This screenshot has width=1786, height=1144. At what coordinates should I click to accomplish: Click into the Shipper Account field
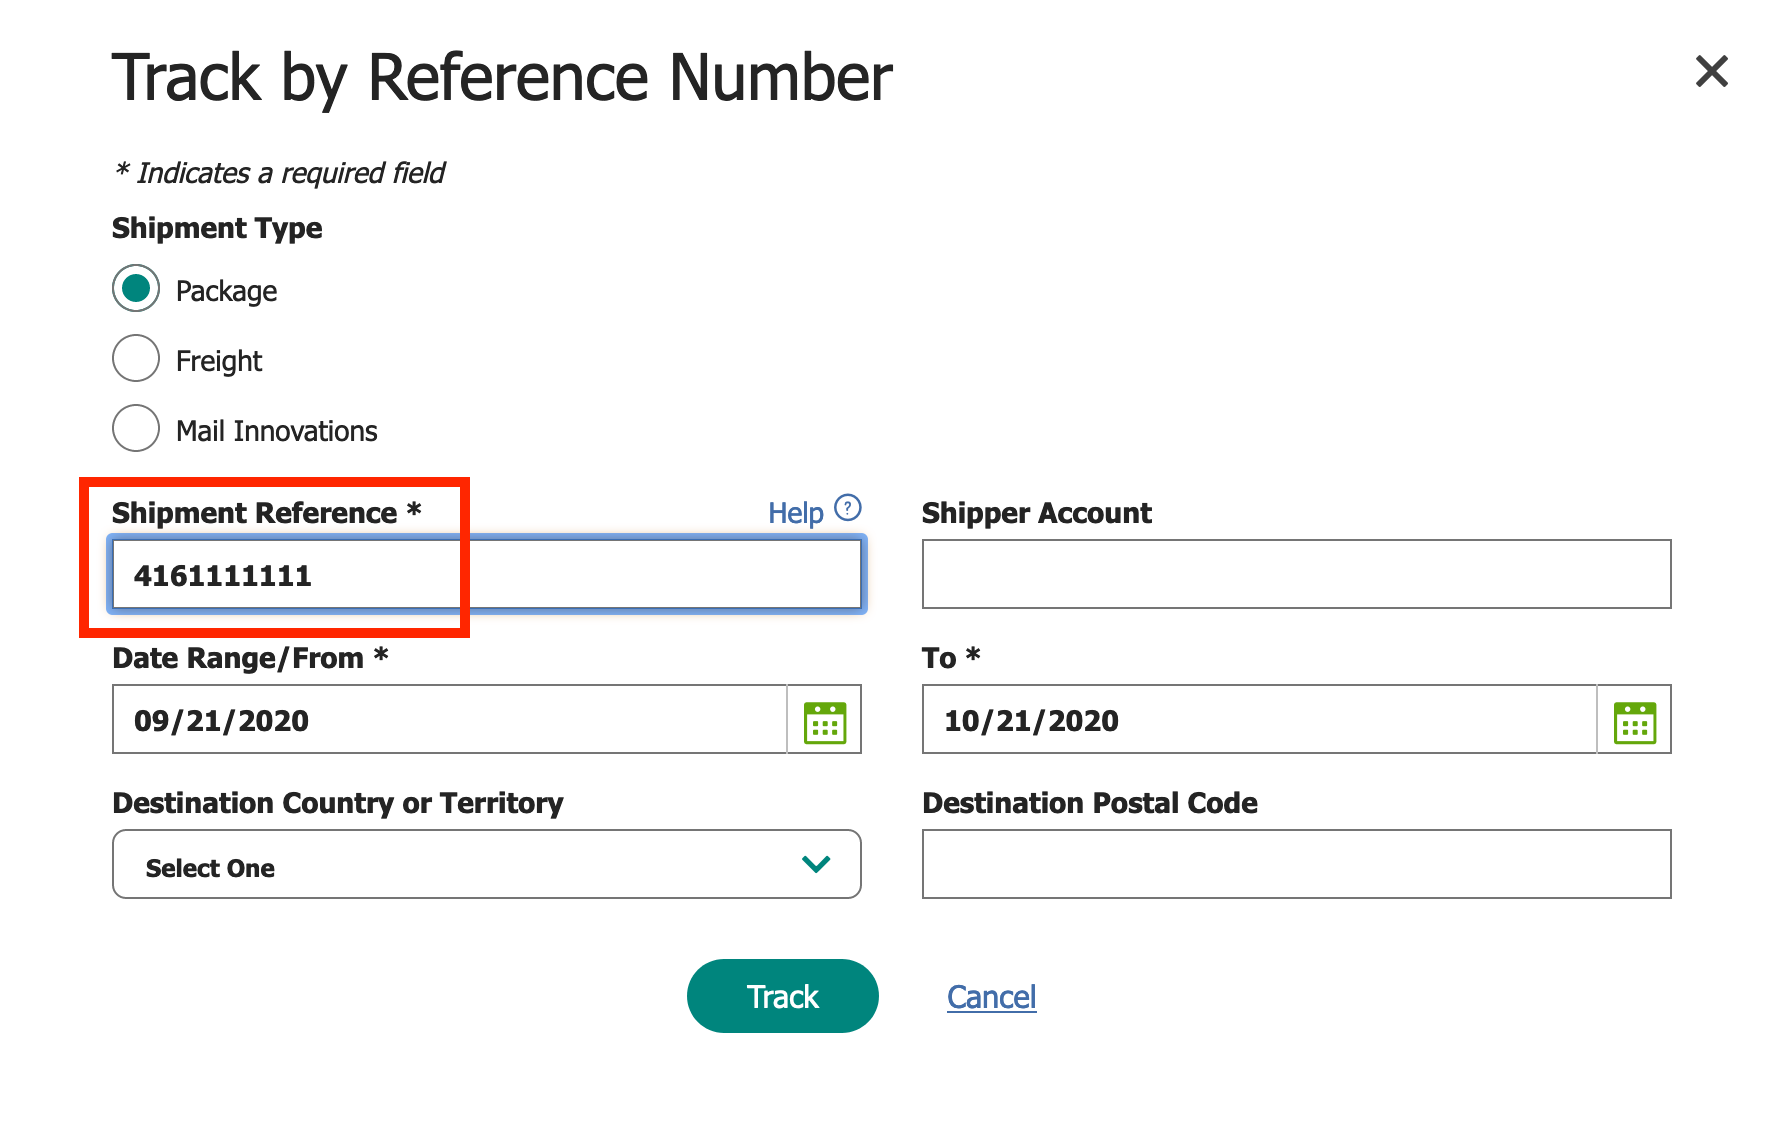point(1296,575)
